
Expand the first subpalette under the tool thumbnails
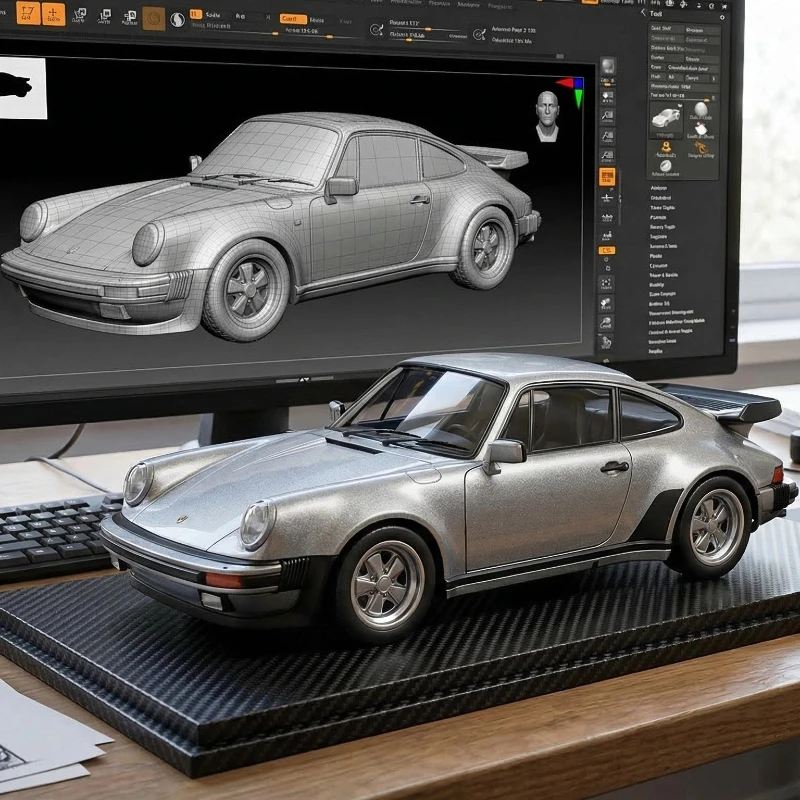point(660,188)
